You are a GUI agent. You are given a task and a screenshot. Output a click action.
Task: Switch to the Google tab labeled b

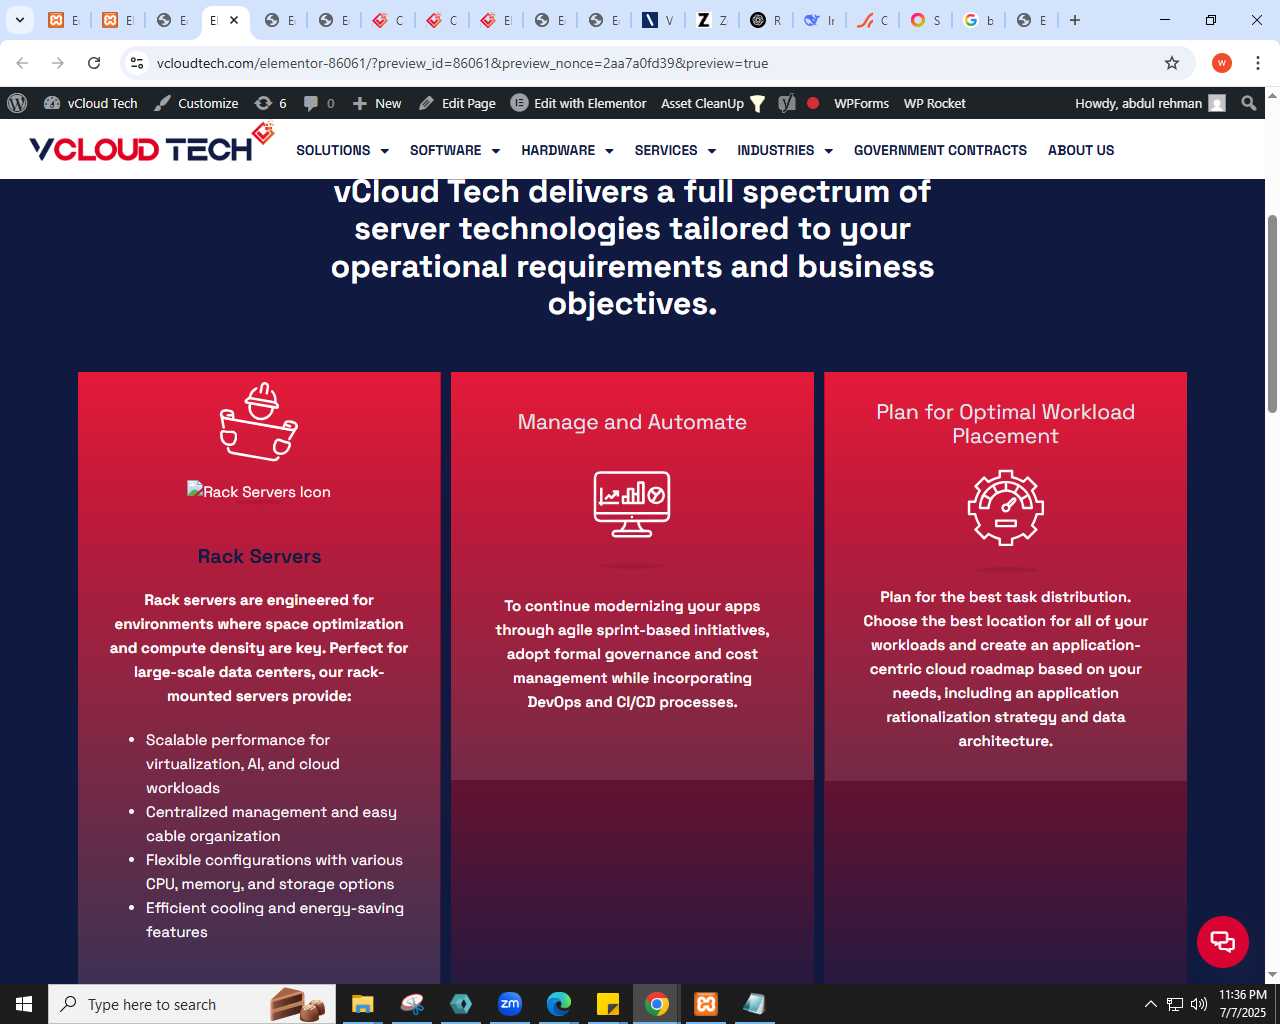click(x=979, y=20)
